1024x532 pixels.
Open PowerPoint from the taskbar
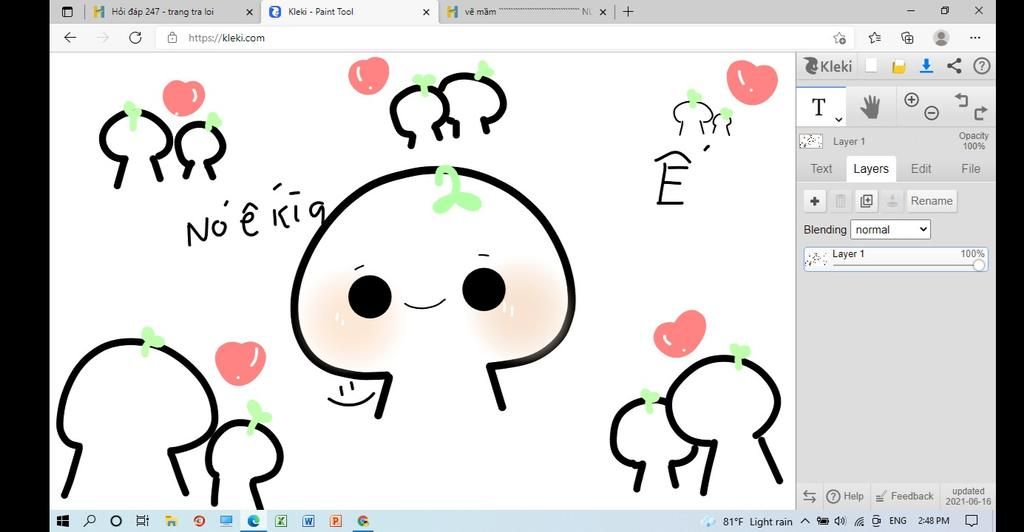pyautogui.click(x=336, y=521)
